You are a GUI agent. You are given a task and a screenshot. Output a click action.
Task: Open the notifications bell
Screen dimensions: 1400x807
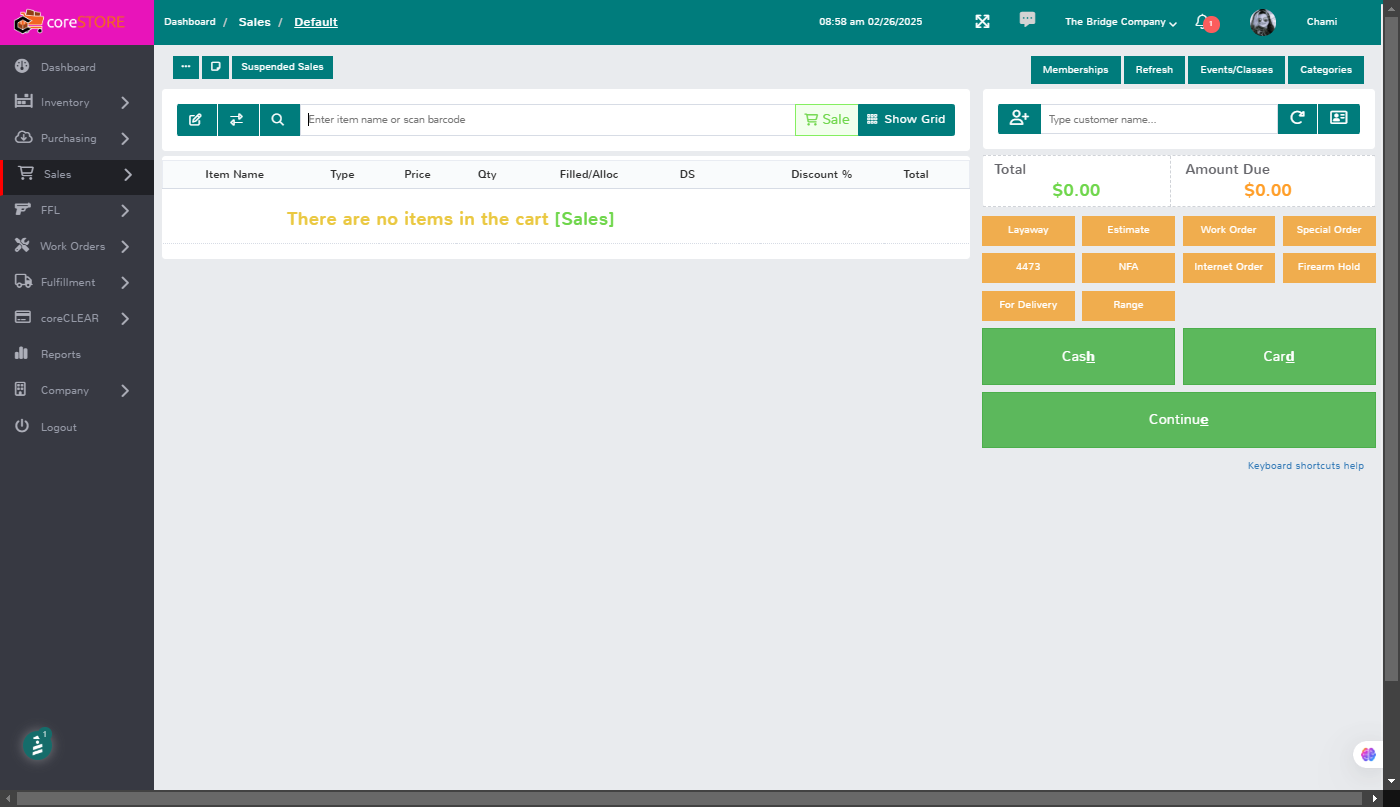[x=1203, y=21]
